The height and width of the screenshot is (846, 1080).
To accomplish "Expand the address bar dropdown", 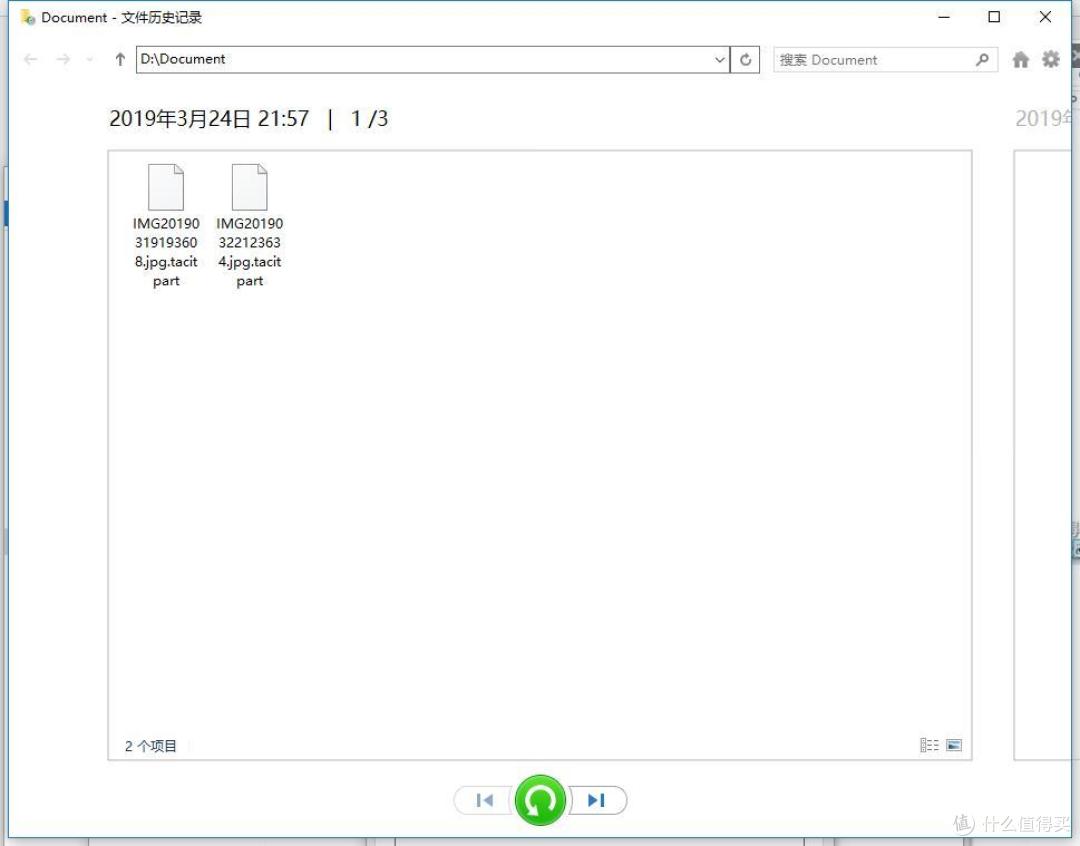I will click(x=720, y=60).
